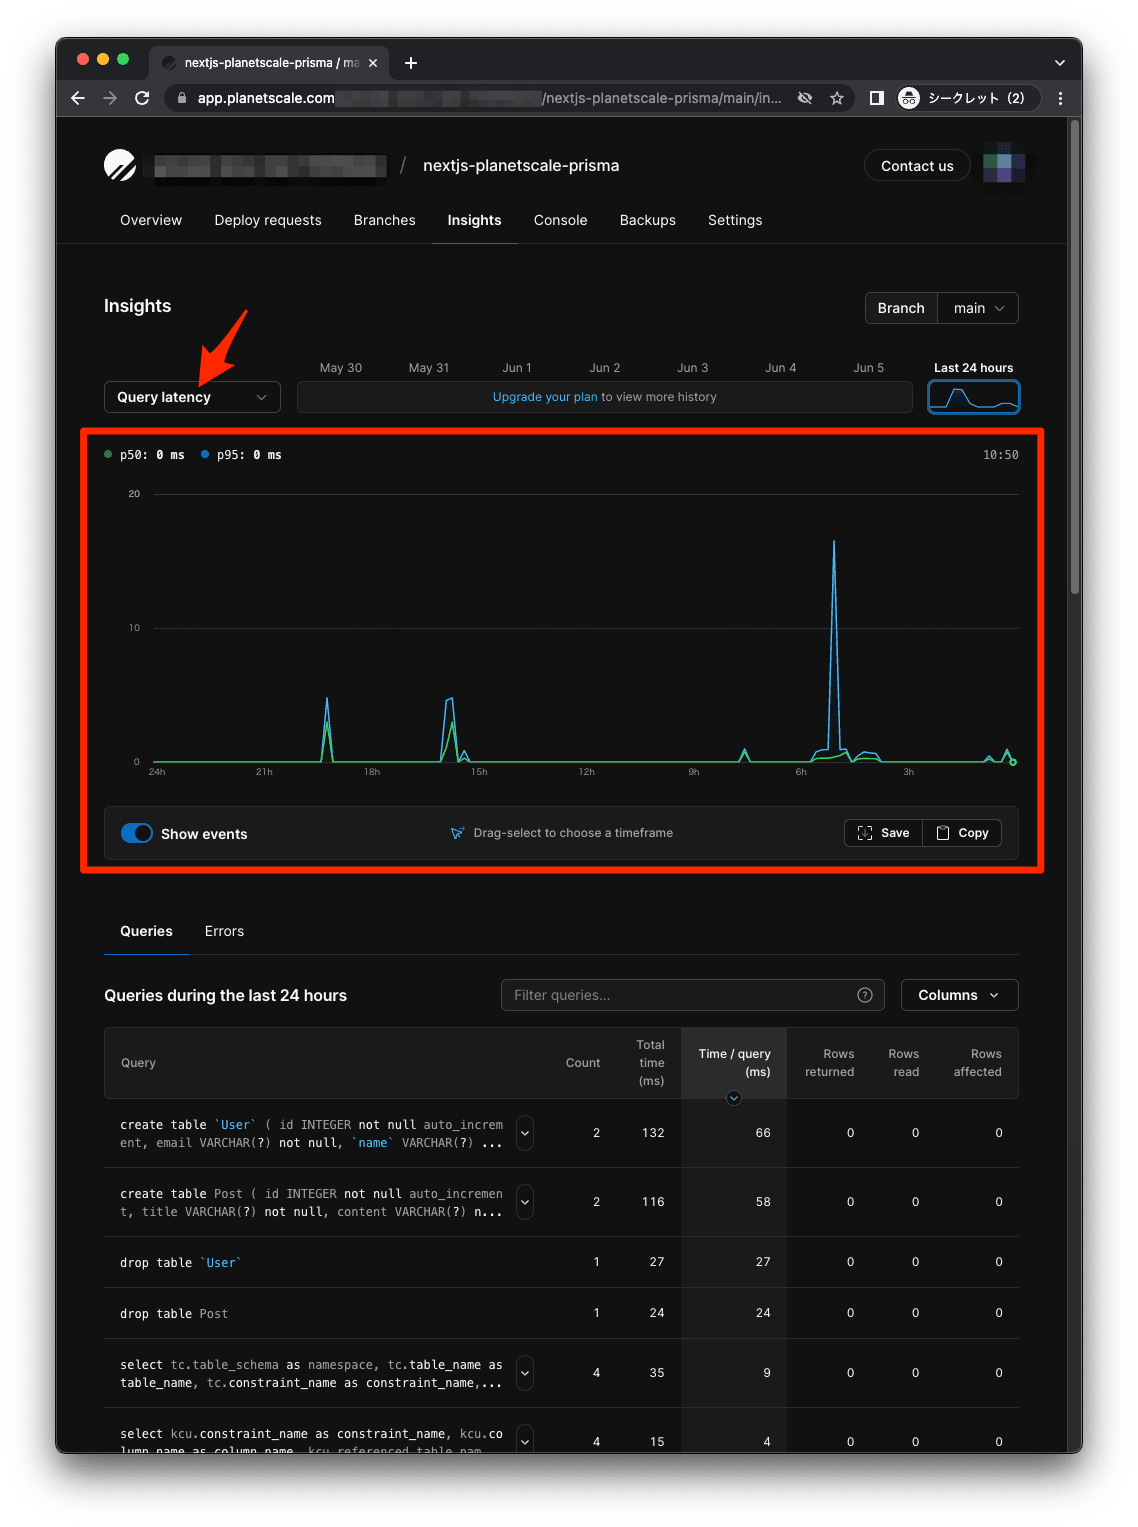Open the Columns dropdown
1138x1527 pixels.
[x=959, y=995]
